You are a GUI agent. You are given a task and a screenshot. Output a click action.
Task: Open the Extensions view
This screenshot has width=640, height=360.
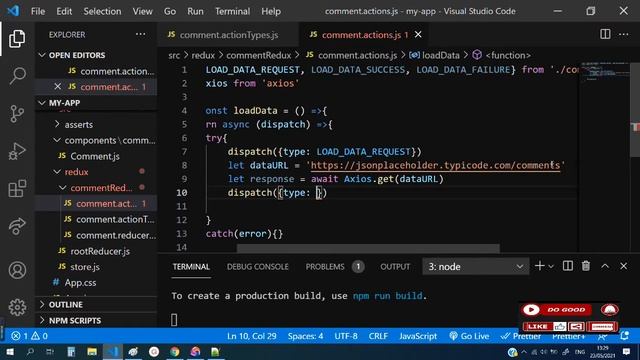click(x=17, y=189)
